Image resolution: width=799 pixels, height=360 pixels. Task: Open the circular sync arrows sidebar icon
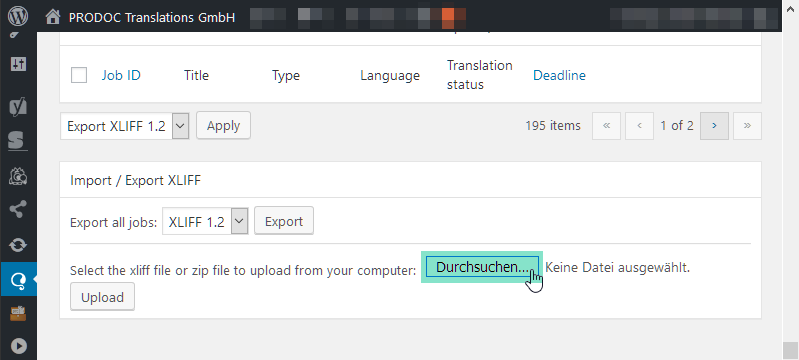[x=18, y=245]
